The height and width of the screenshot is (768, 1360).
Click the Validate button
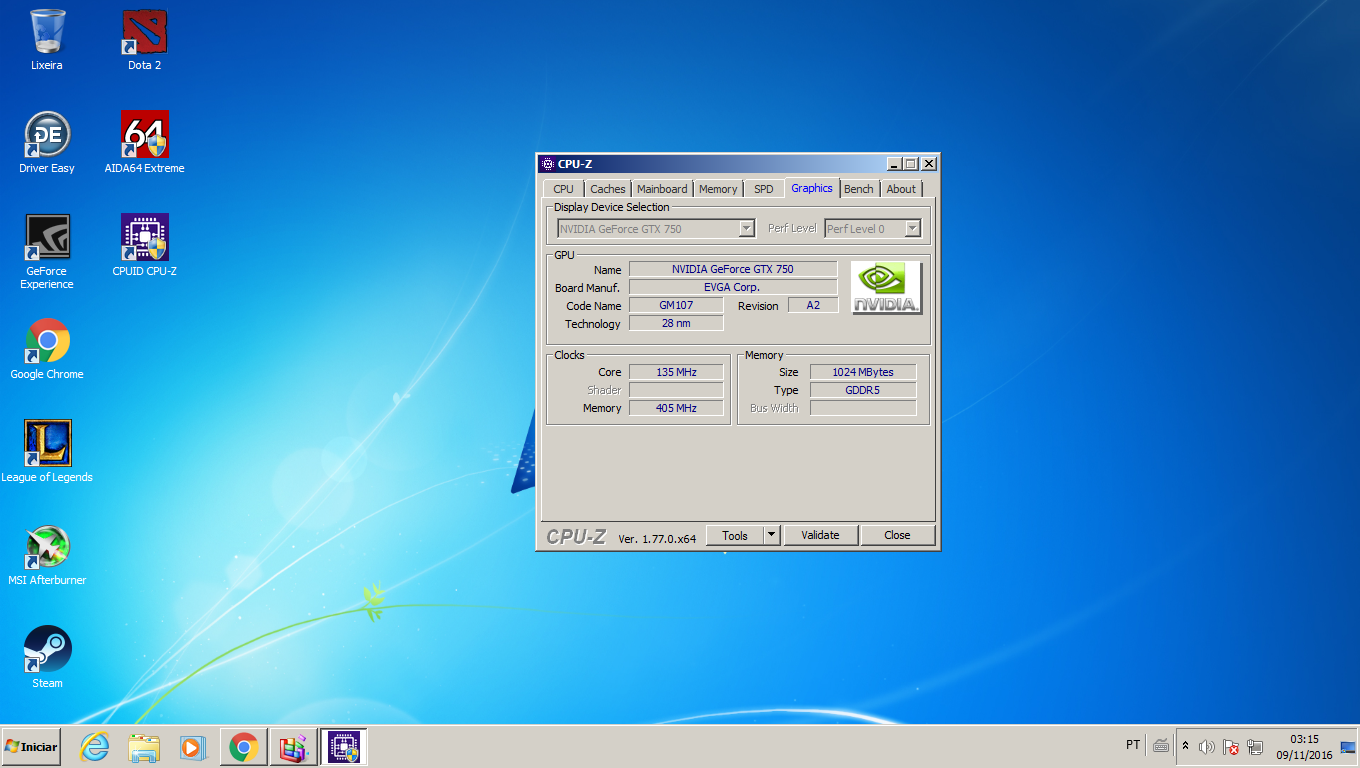[x=820, y=535]
